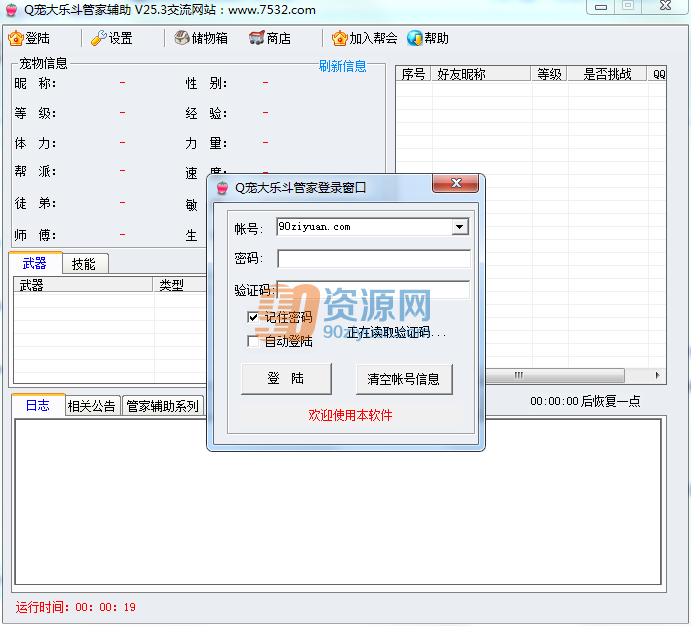The image size is (691, 626).
Task: Click the 正在读取验证码... status text
Action: click(x=396, y=332)
